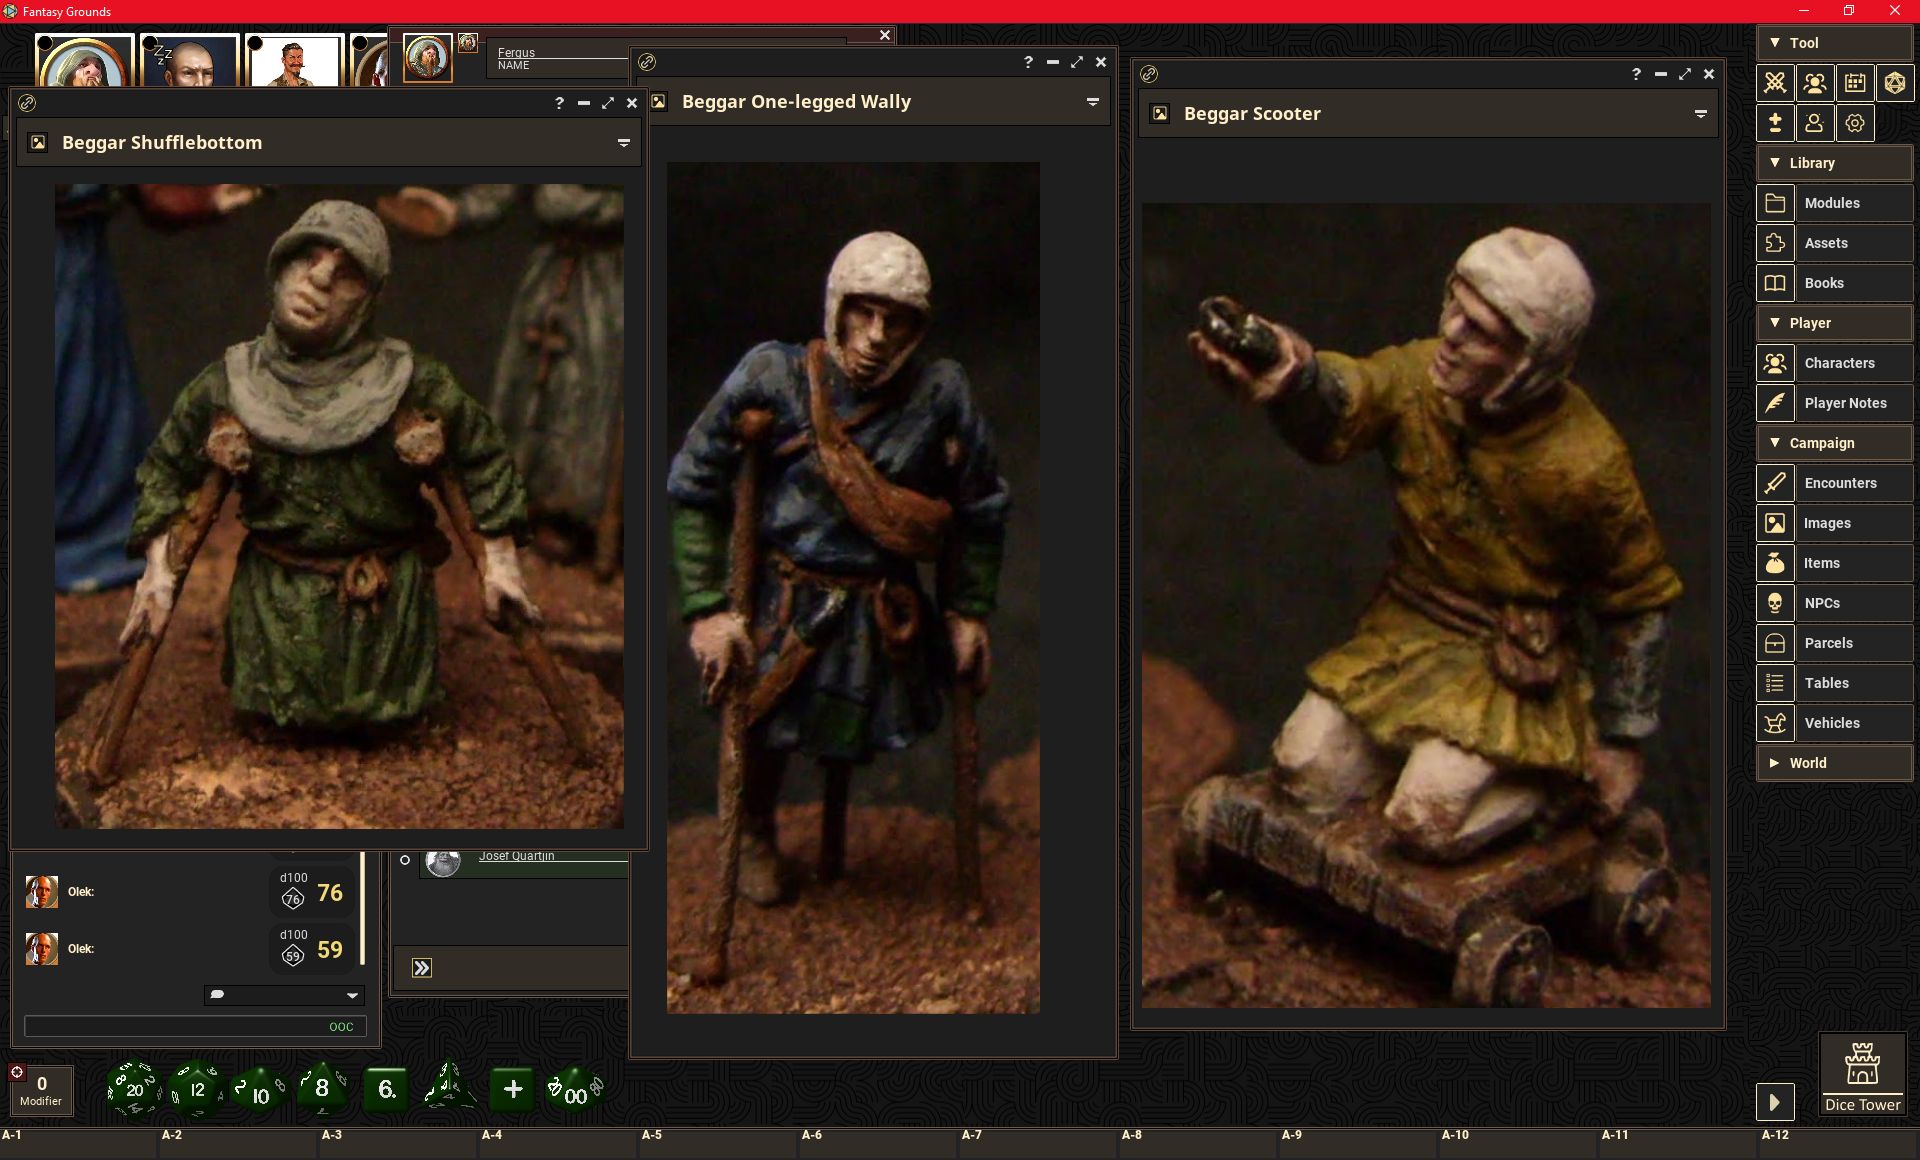Screen dimensions: 1920x1160
Task: Open Modules in the sidebar
Action: [x=1834, y=203]
